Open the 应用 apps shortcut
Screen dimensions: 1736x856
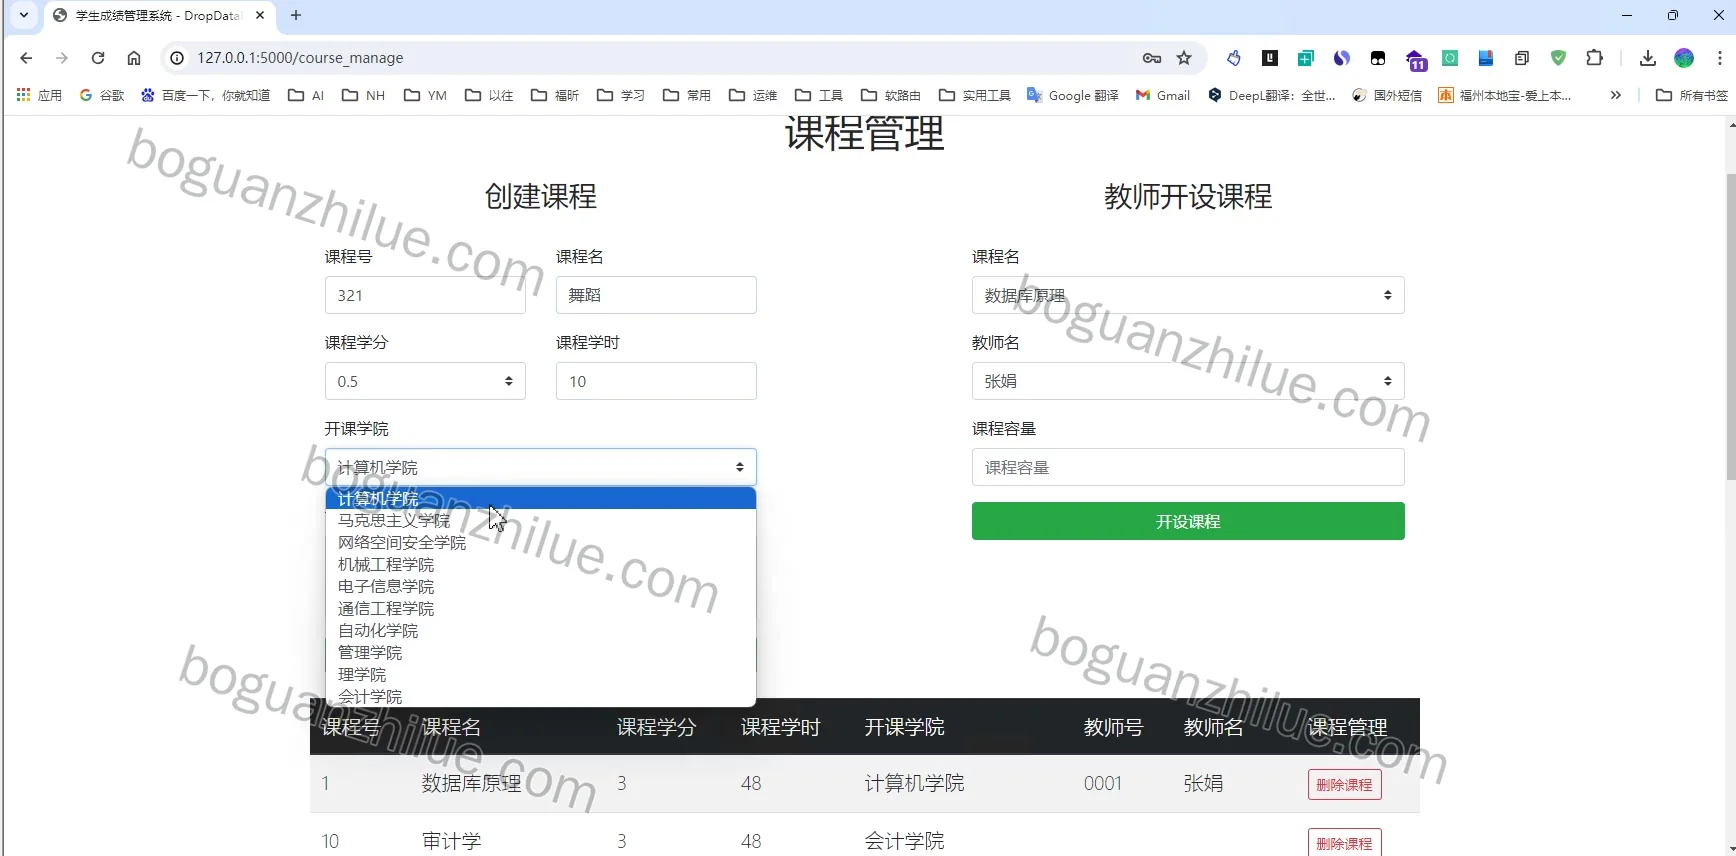point(40,95)
